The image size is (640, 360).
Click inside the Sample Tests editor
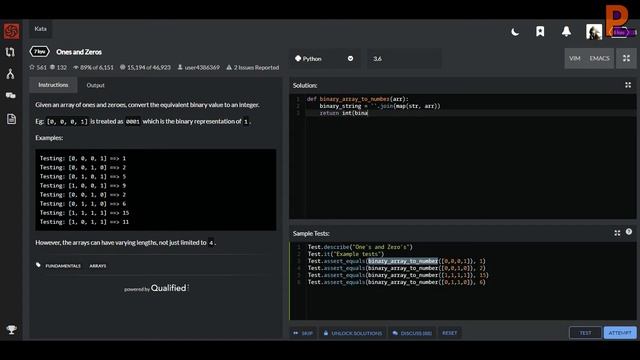pos(462,281)
